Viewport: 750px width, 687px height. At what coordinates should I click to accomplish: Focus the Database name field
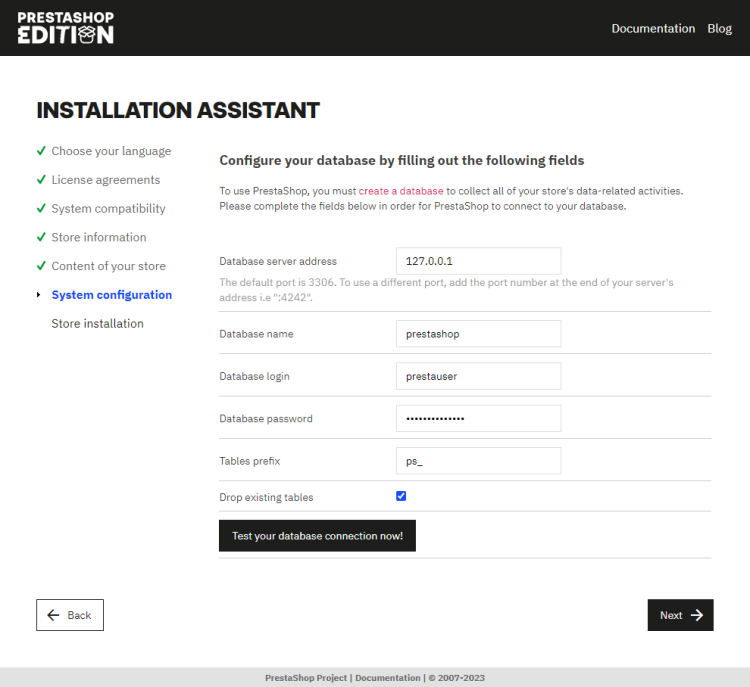click(478, 334)
